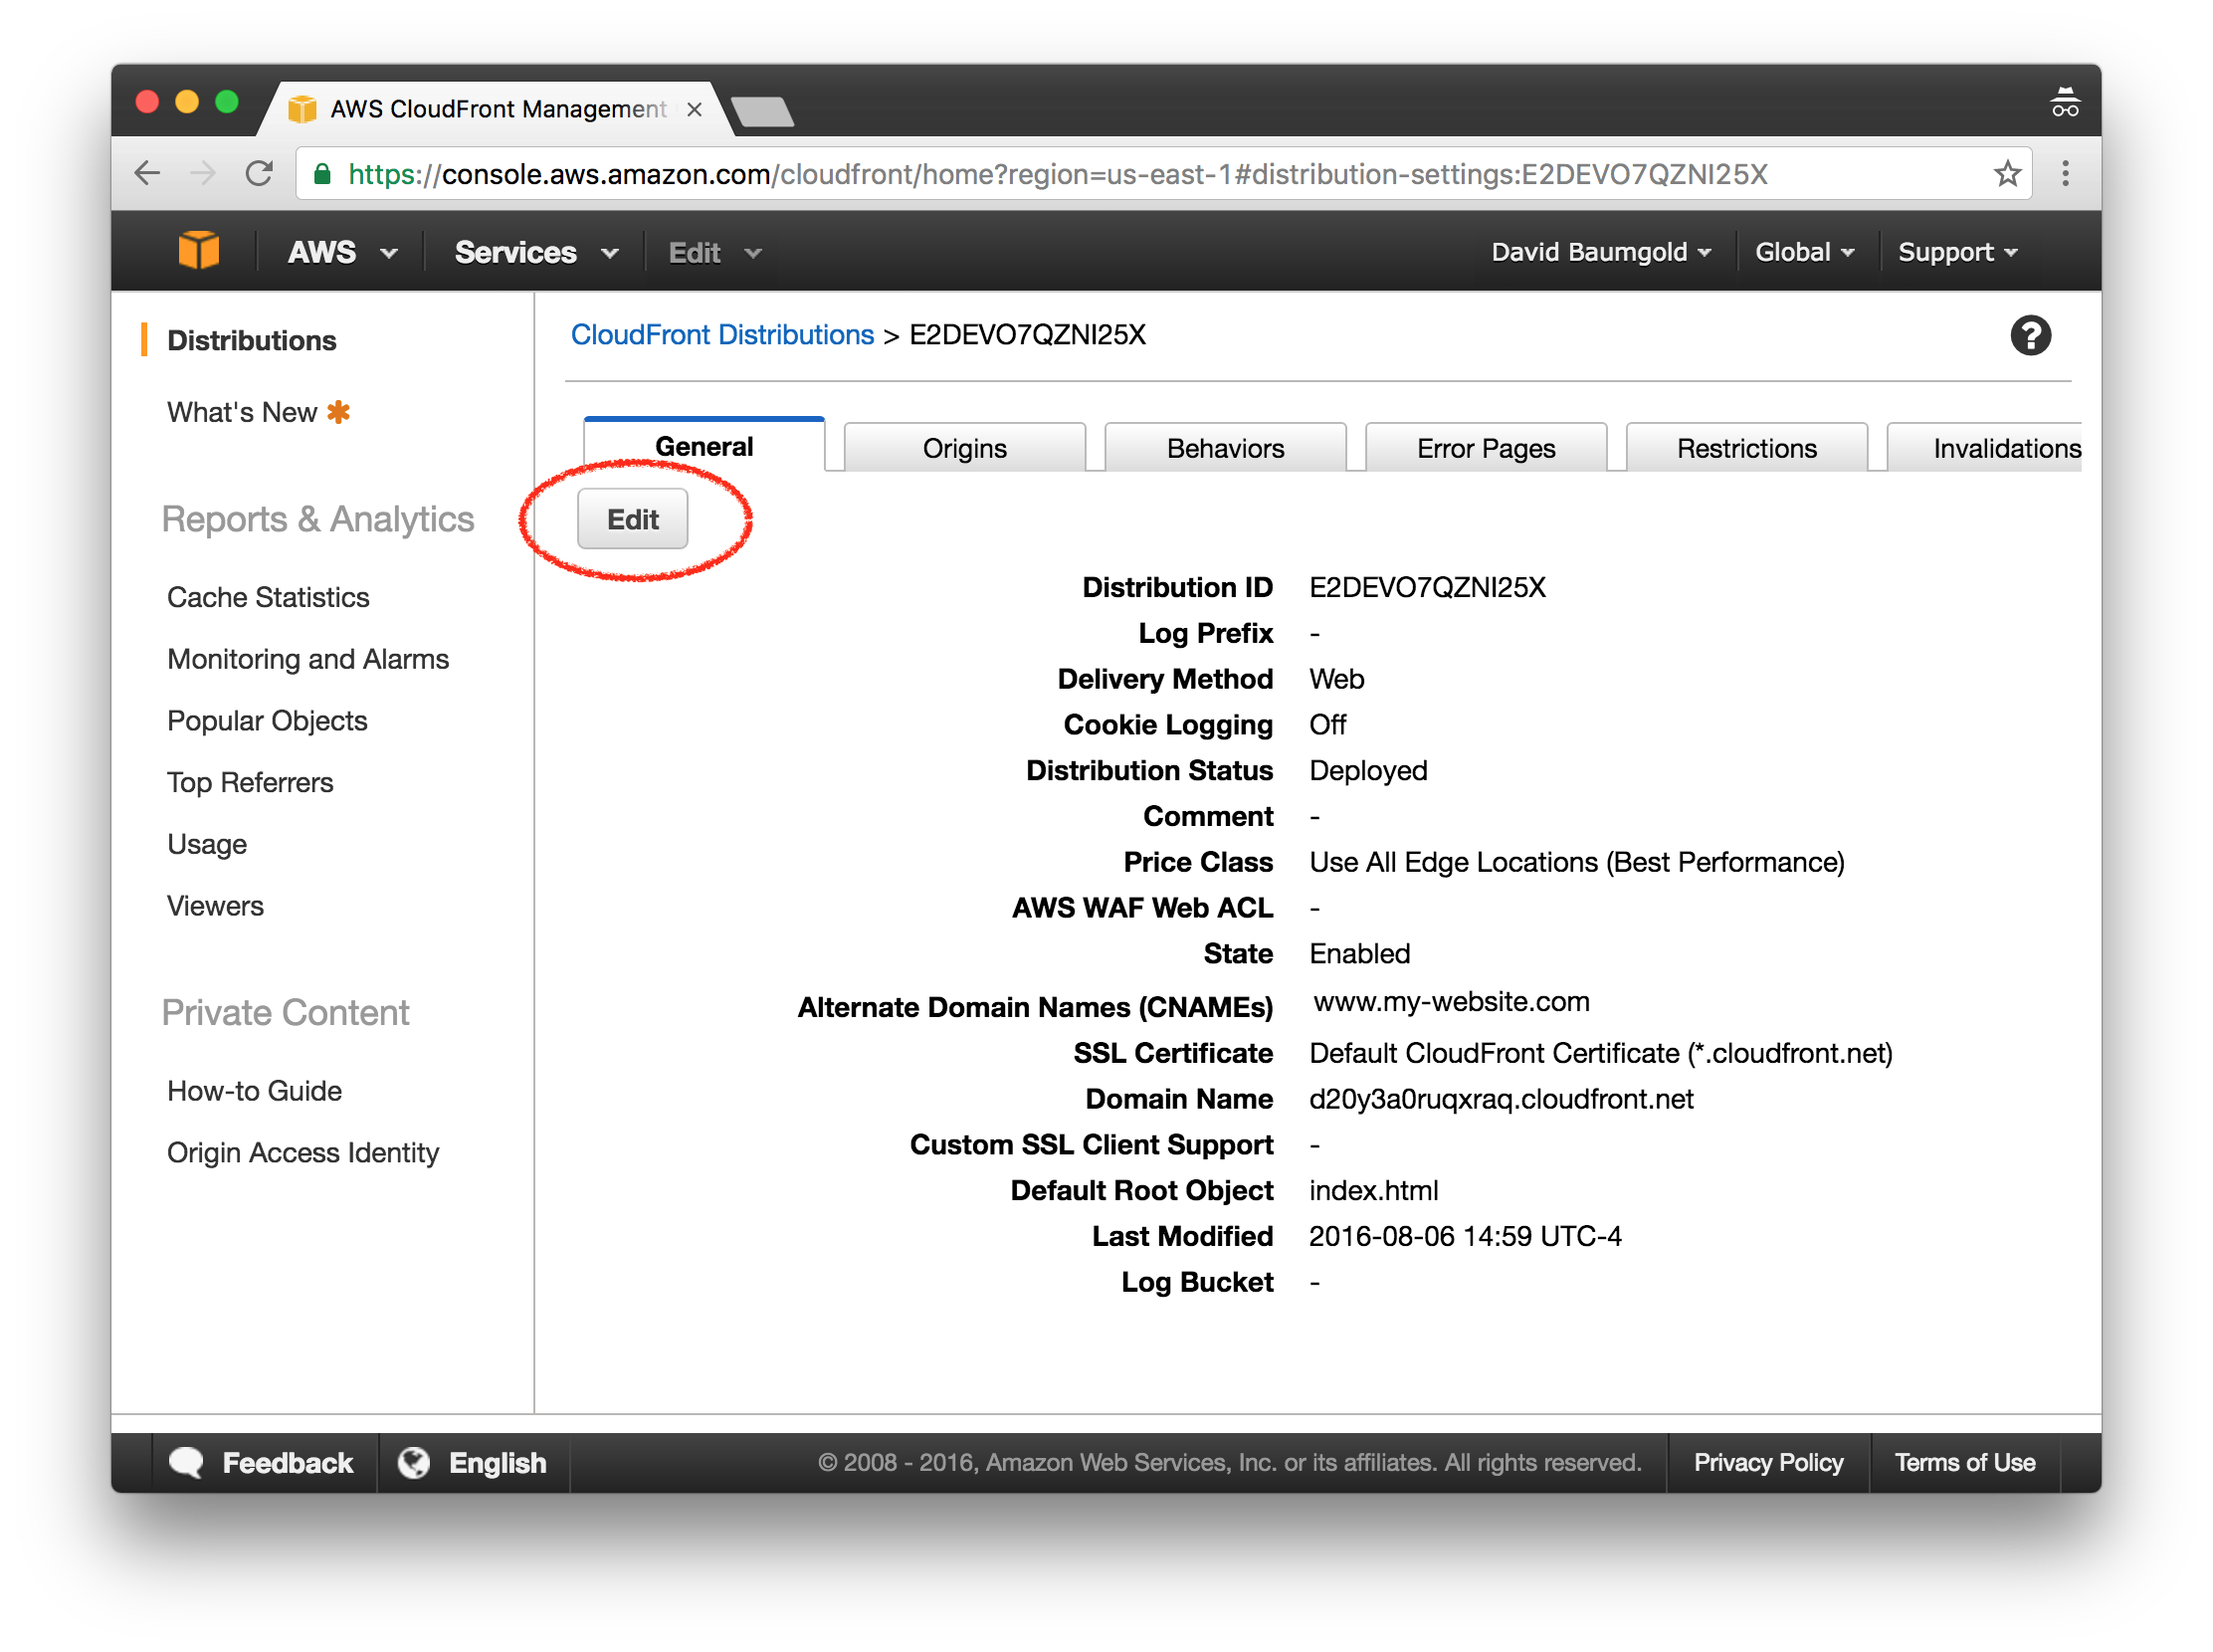The width and height of the screenshot is (2213, 1652).
Task: Click the AWS orange cube logo
Action: [x=198, y=251]
